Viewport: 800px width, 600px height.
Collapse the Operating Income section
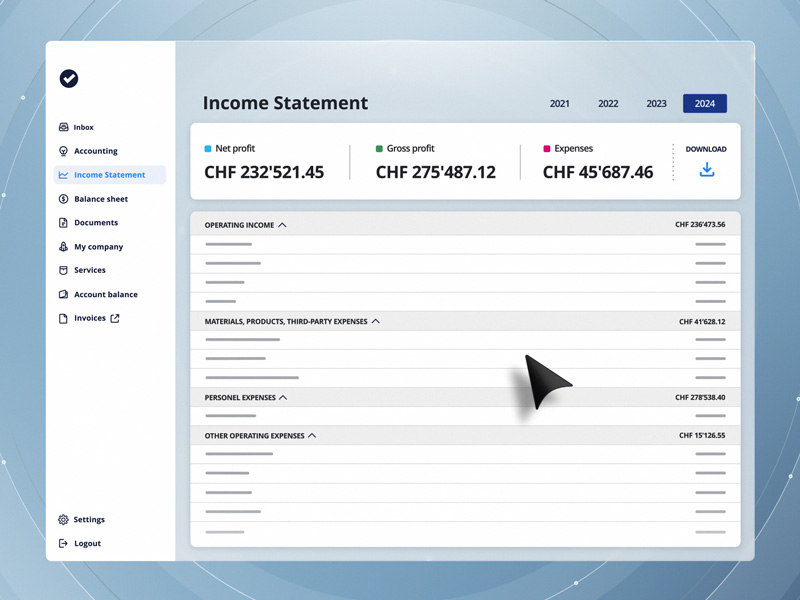click(x=282, y=225)
